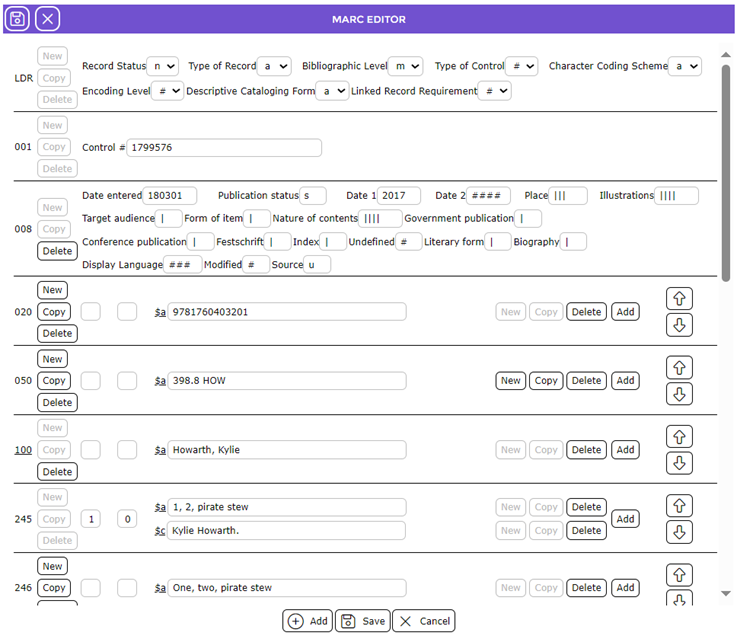
Task: Copy the 020 field
Action: tap(54, 312)
